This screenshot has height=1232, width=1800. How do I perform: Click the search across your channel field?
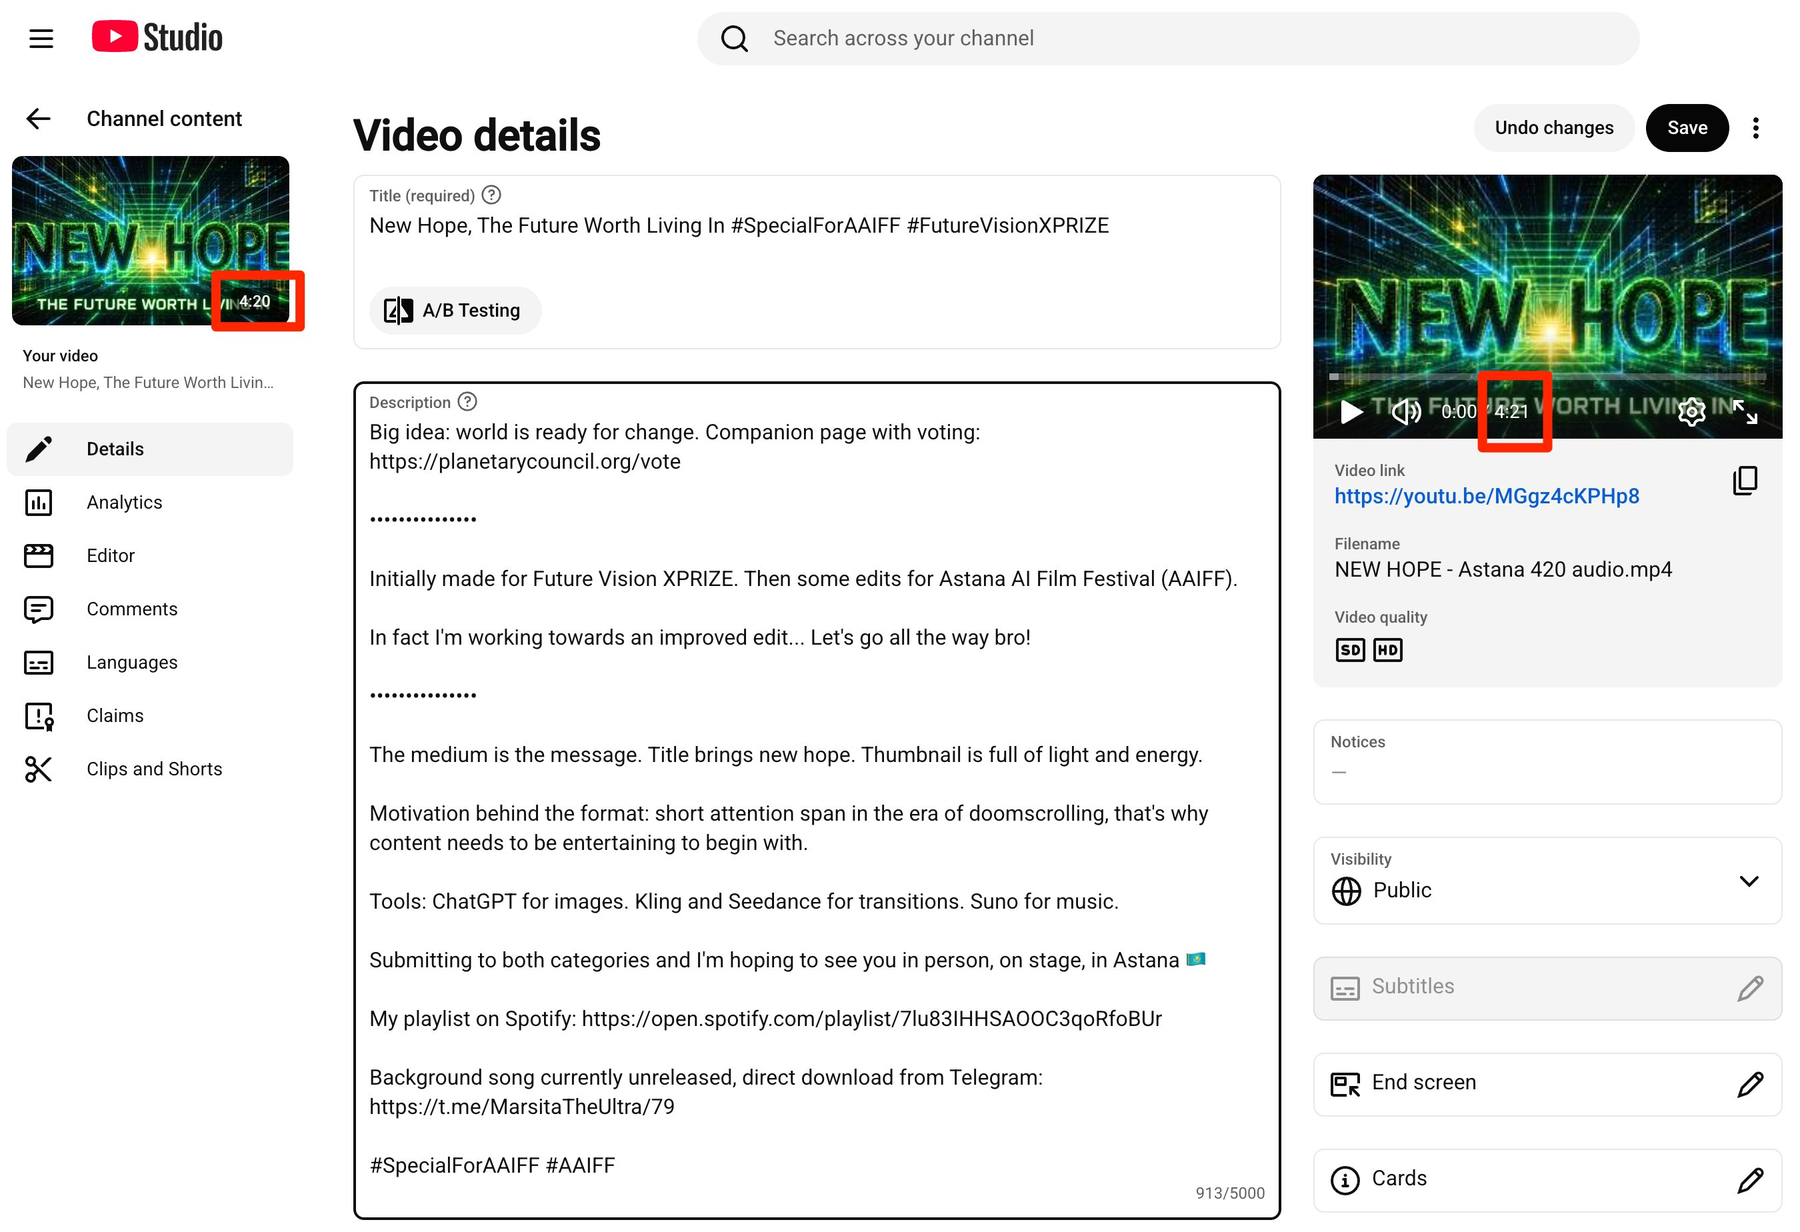[1168, 39]
